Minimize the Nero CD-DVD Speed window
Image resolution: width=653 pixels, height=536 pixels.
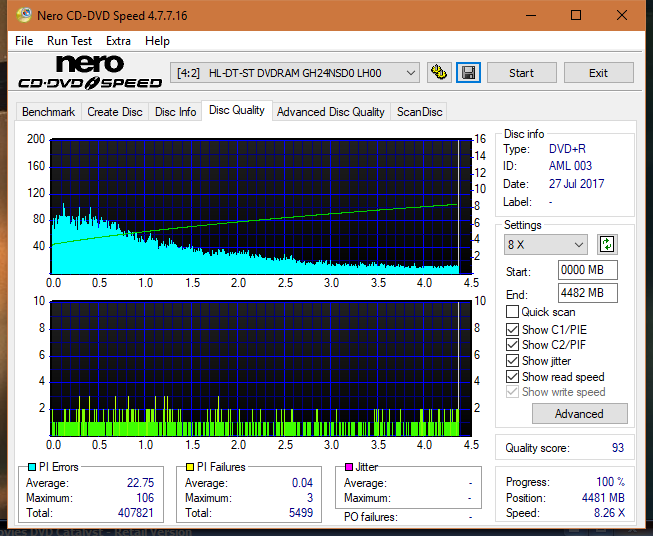click(x=531, y=15)
